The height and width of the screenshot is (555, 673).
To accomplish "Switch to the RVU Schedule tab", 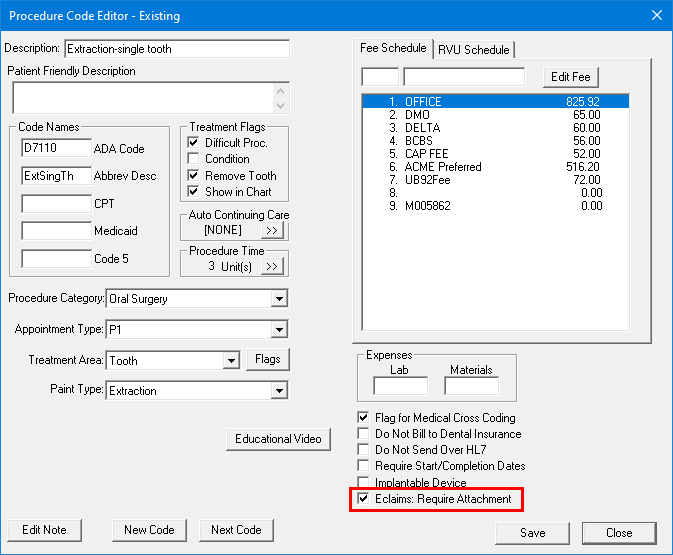I will 473,50.
